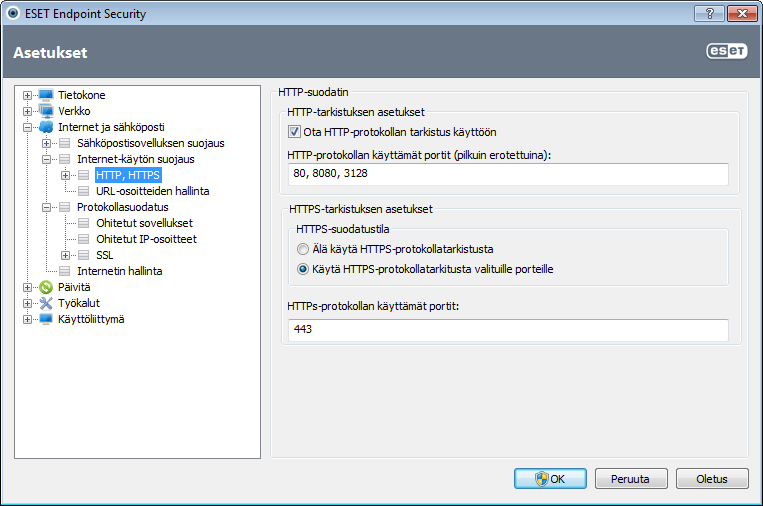This screenshot has height=506, width=763.
Task: Select SSL label in the tree
Action: [104, 255]
